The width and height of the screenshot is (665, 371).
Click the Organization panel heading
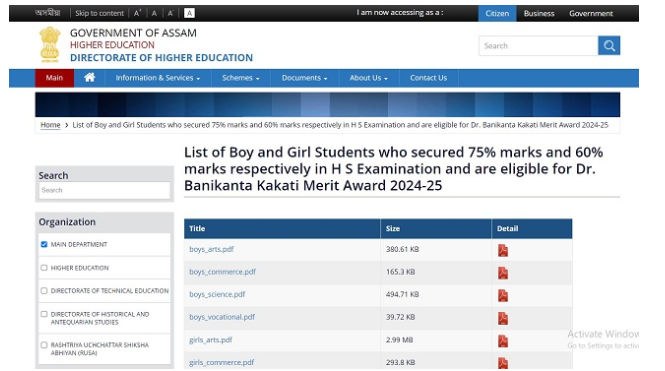[x=67, y=222]
